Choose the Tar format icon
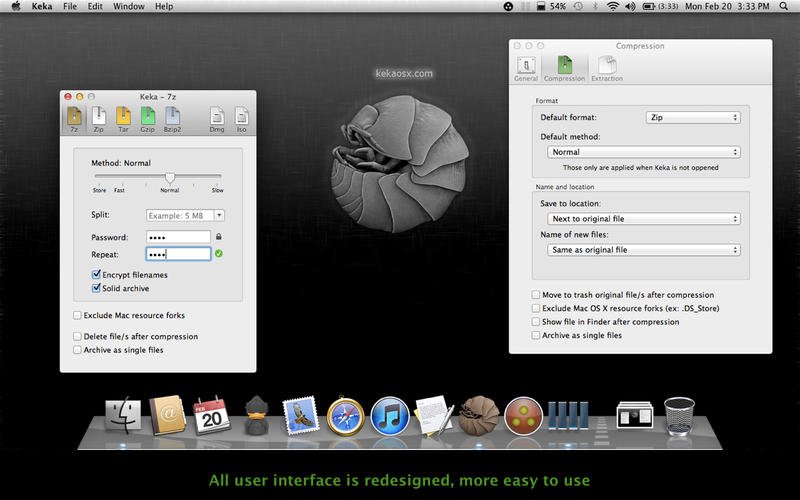The image size is (800, 500). click(123, 119)
